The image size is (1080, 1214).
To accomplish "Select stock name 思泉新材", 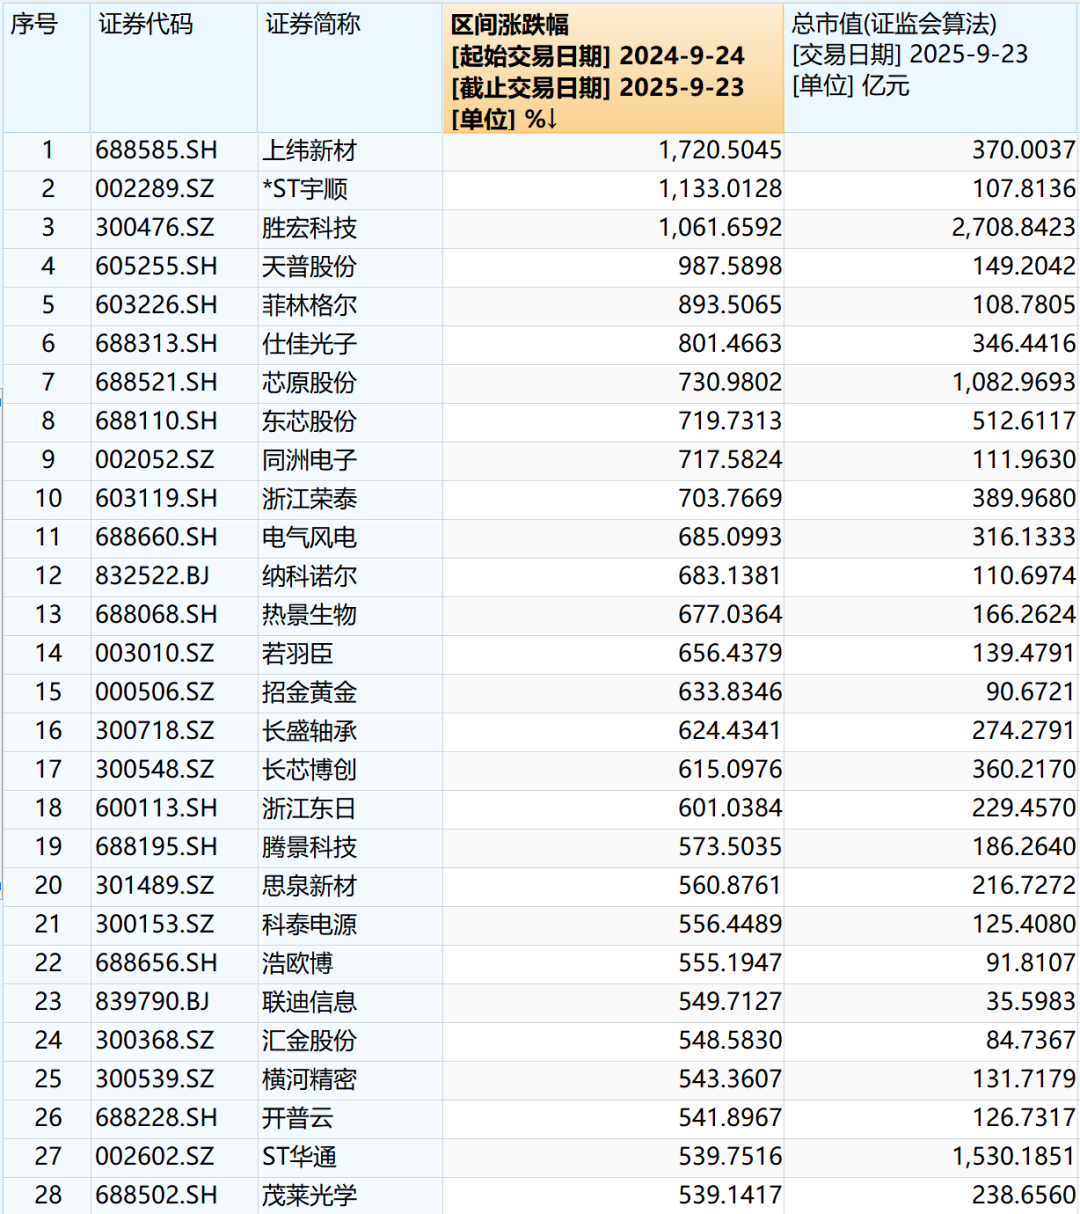I will tap(309, 885).
